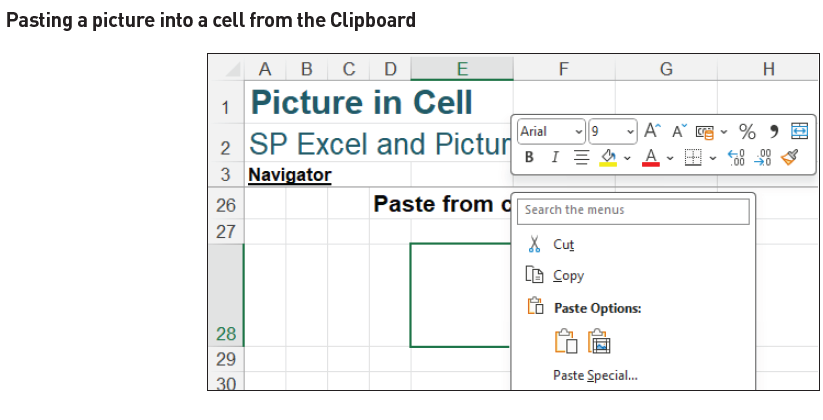
Task: Center align text in mini toolbar
Action: pyautogui.click(x=581, y=157)
